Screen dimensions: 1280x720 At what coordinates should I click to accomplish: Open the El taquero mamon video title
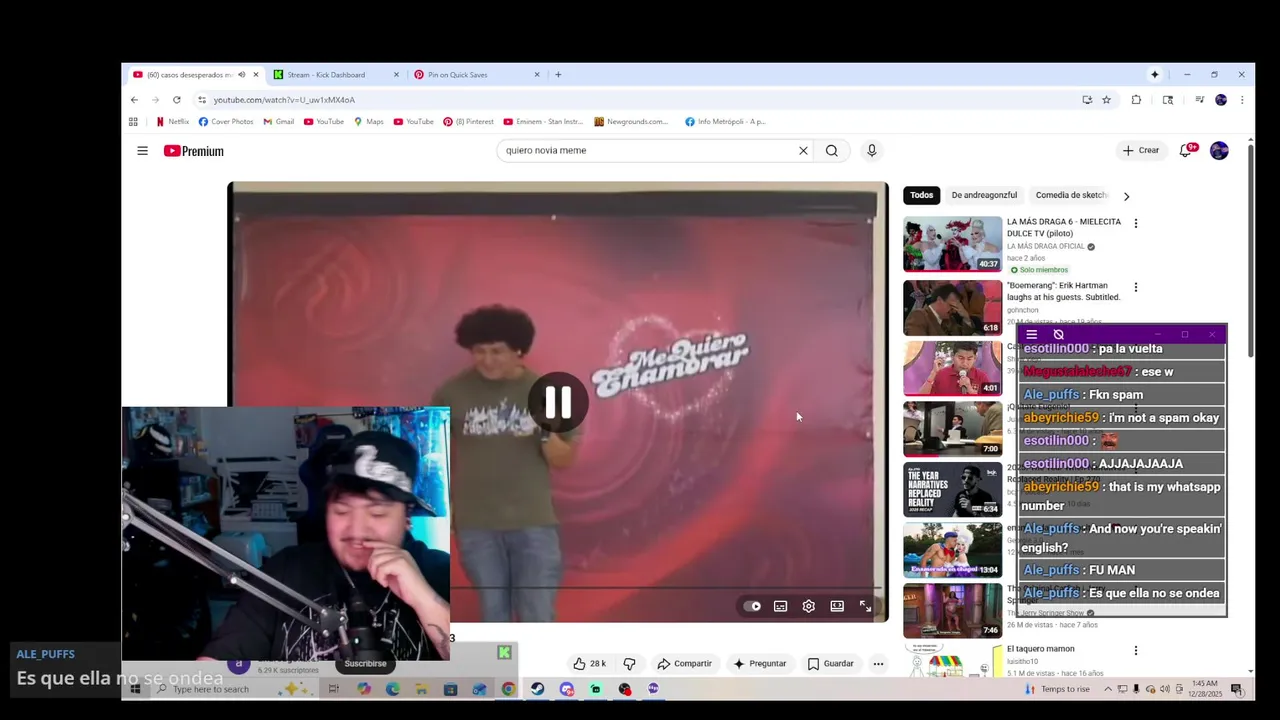[1040, 650]
